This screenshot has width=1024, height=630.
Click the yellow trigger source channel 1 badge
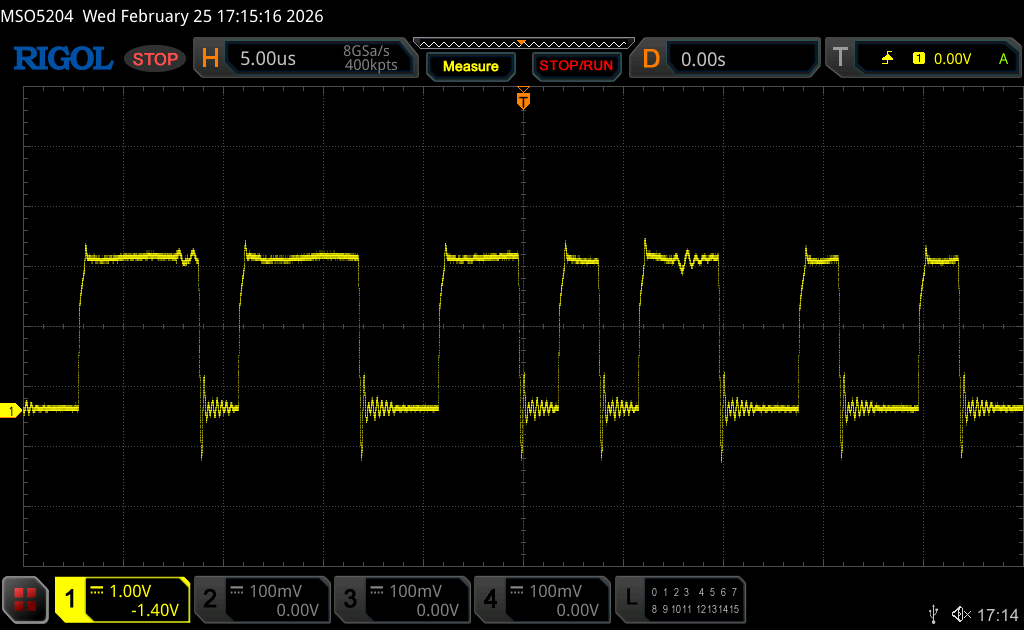[918, 59]
